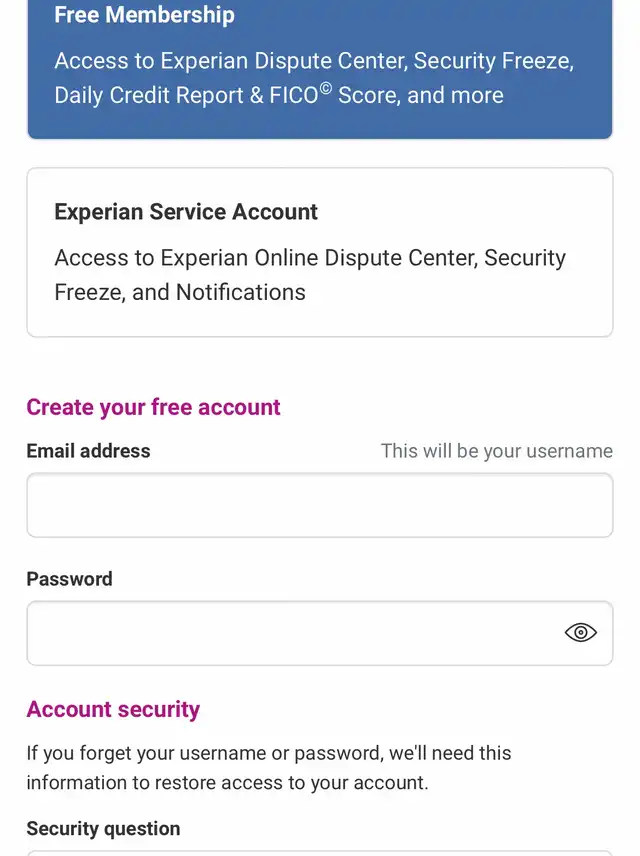Click the Daily Credit Report & FICO Score description

click(314, 78)
